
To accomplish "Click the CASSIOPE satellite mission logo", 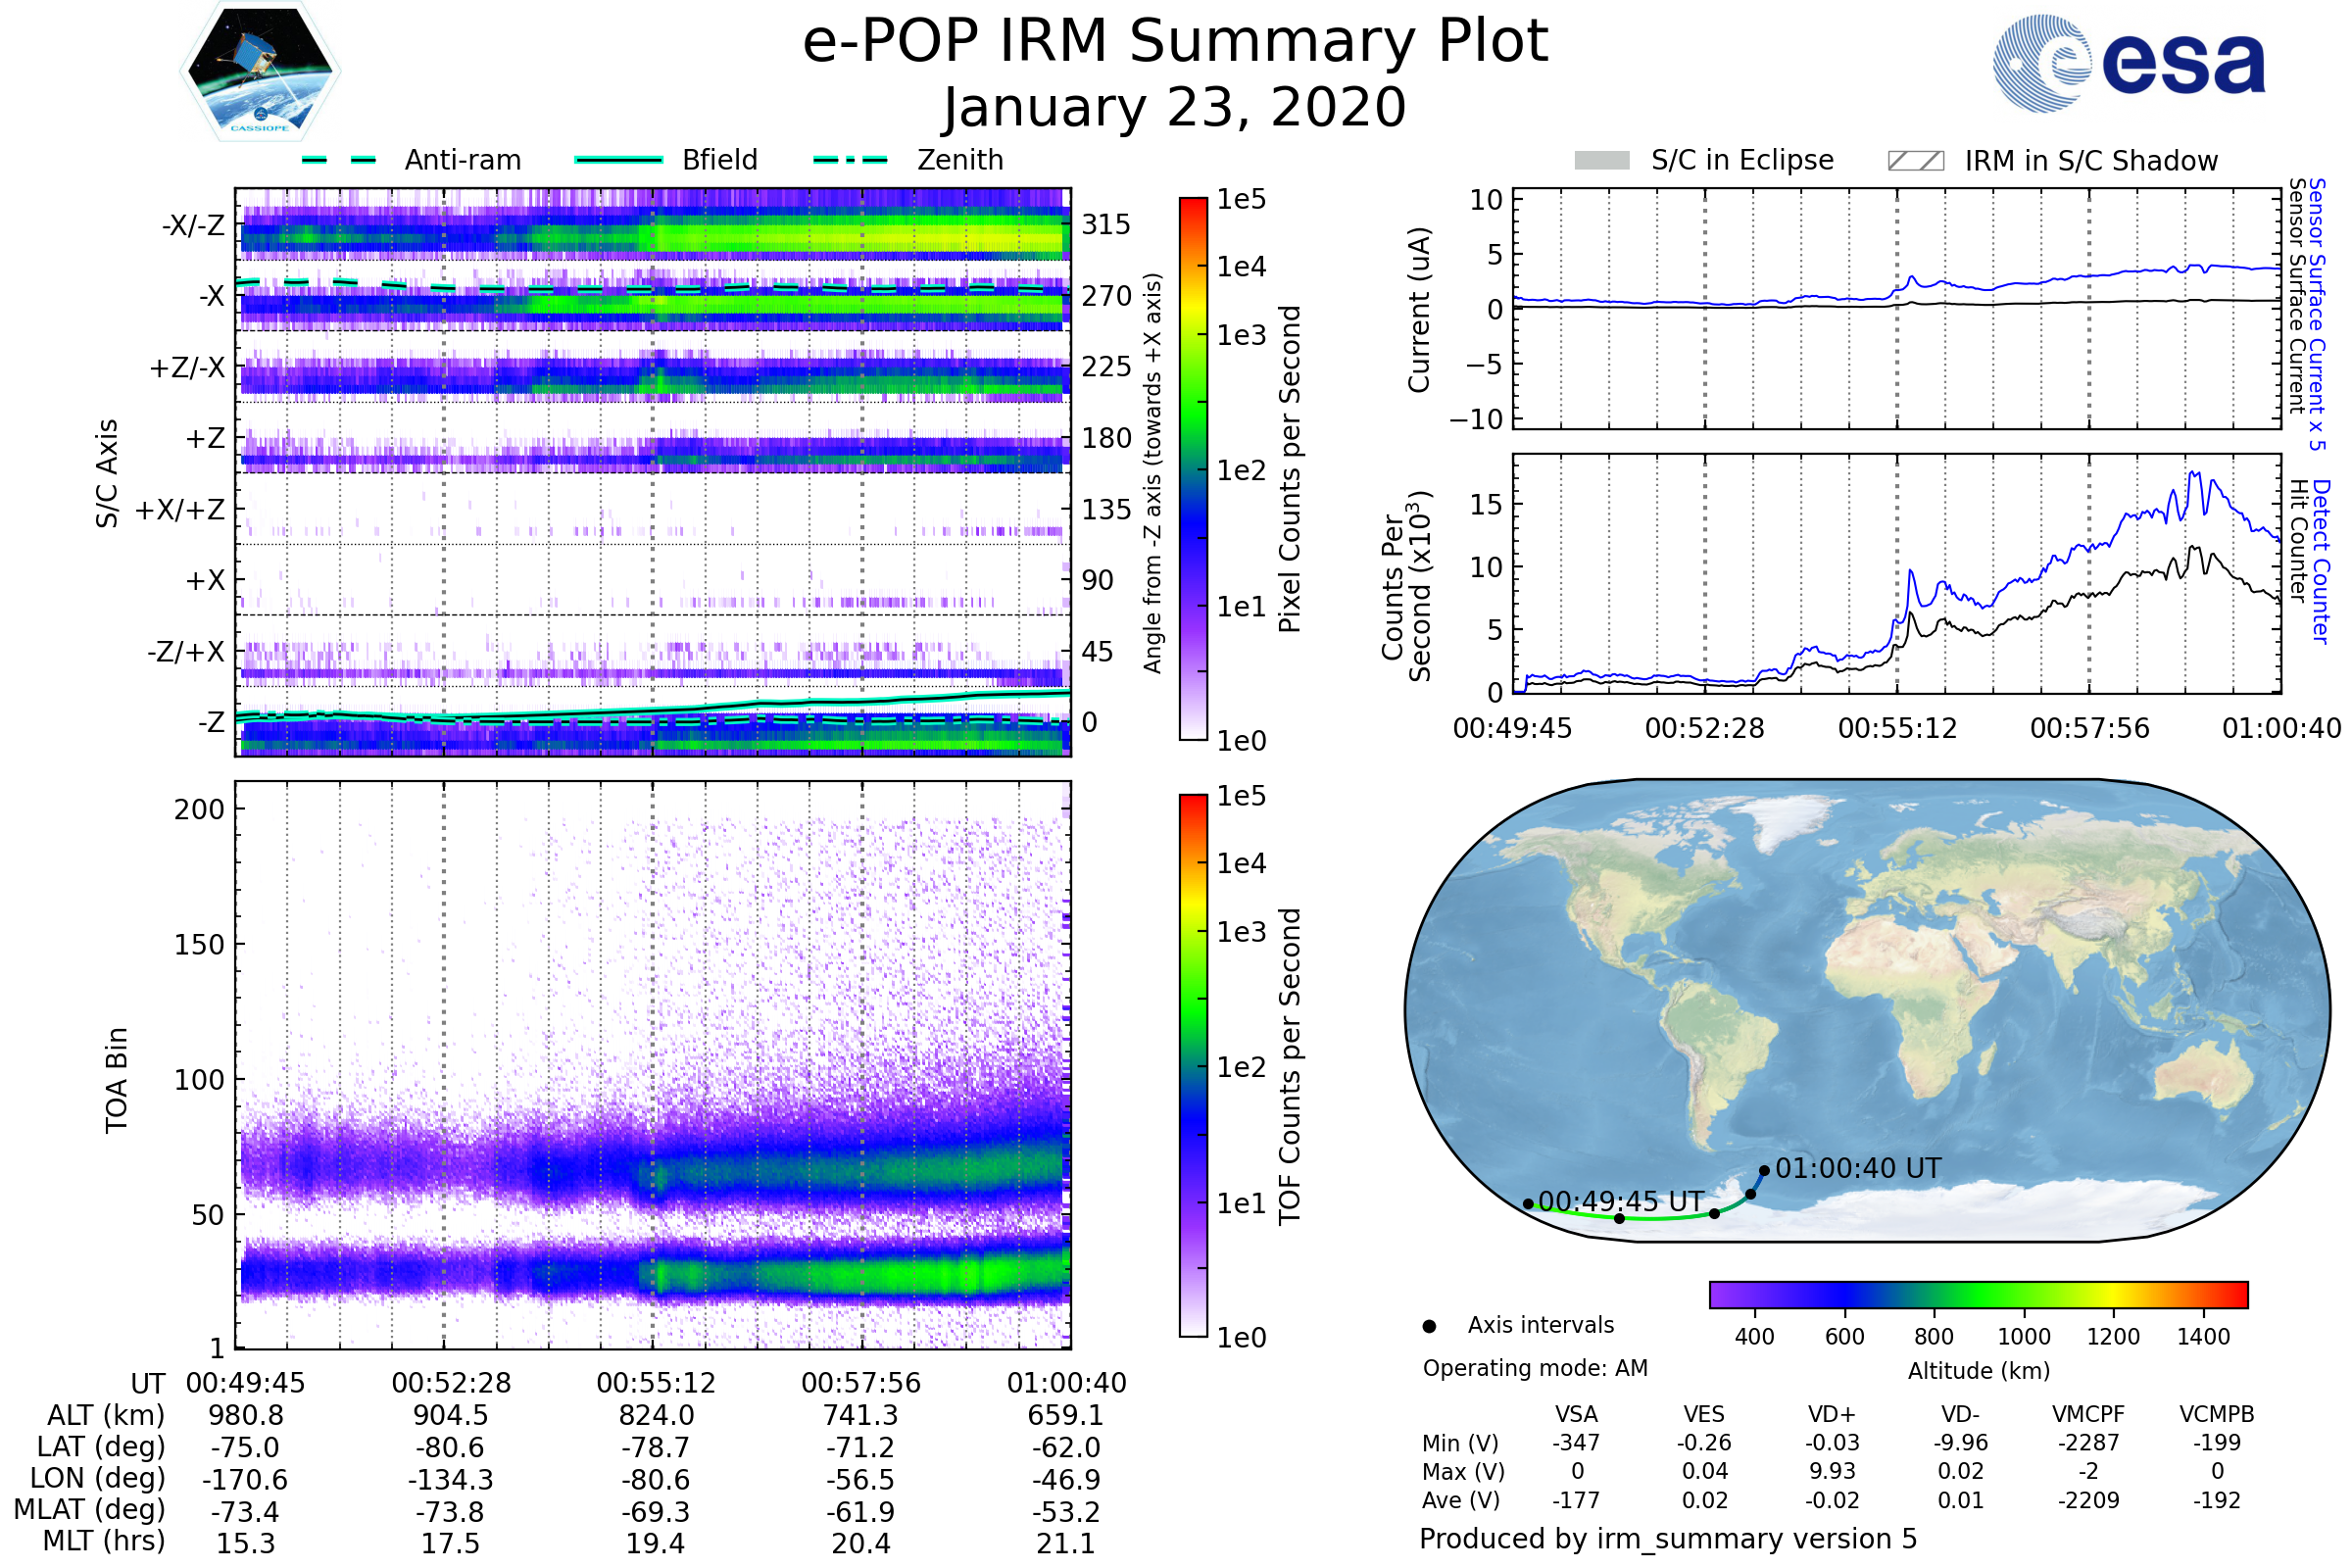I will 260,72.
